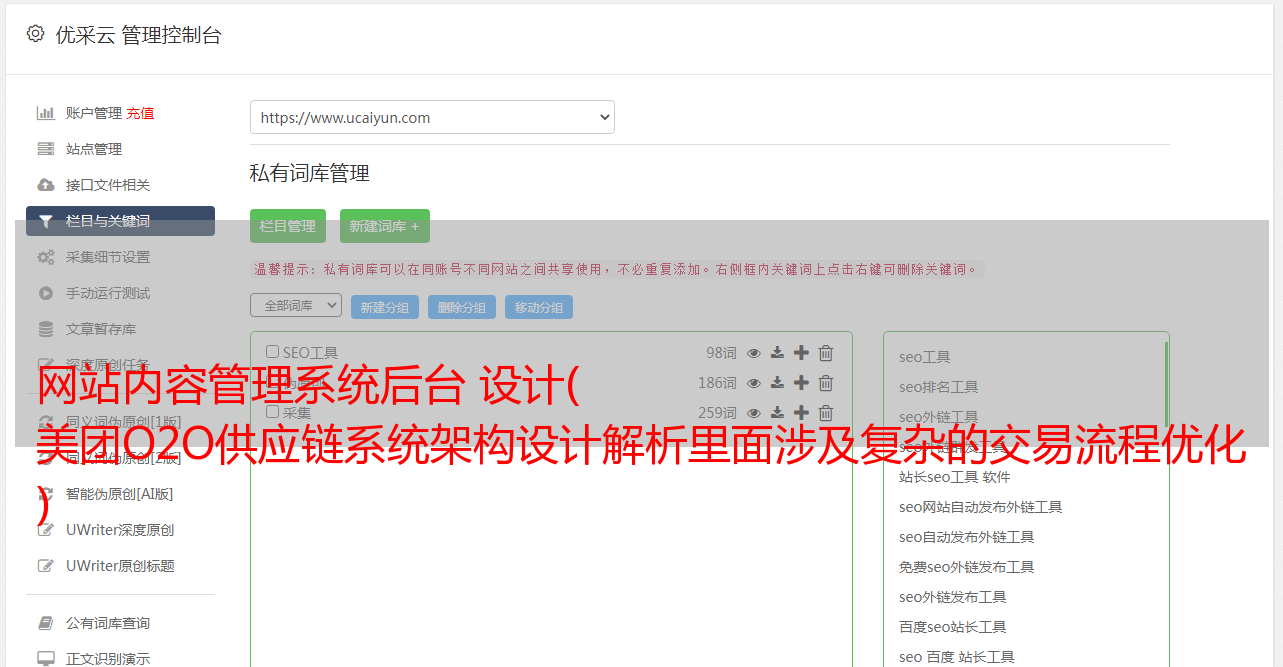View SEO工具 keywords with the eye icon

[x=754, y=353]
